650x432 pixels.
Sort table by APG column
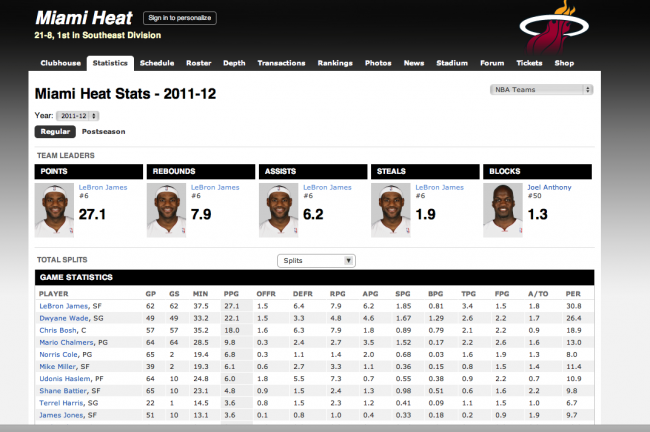(x=370, y=294)
